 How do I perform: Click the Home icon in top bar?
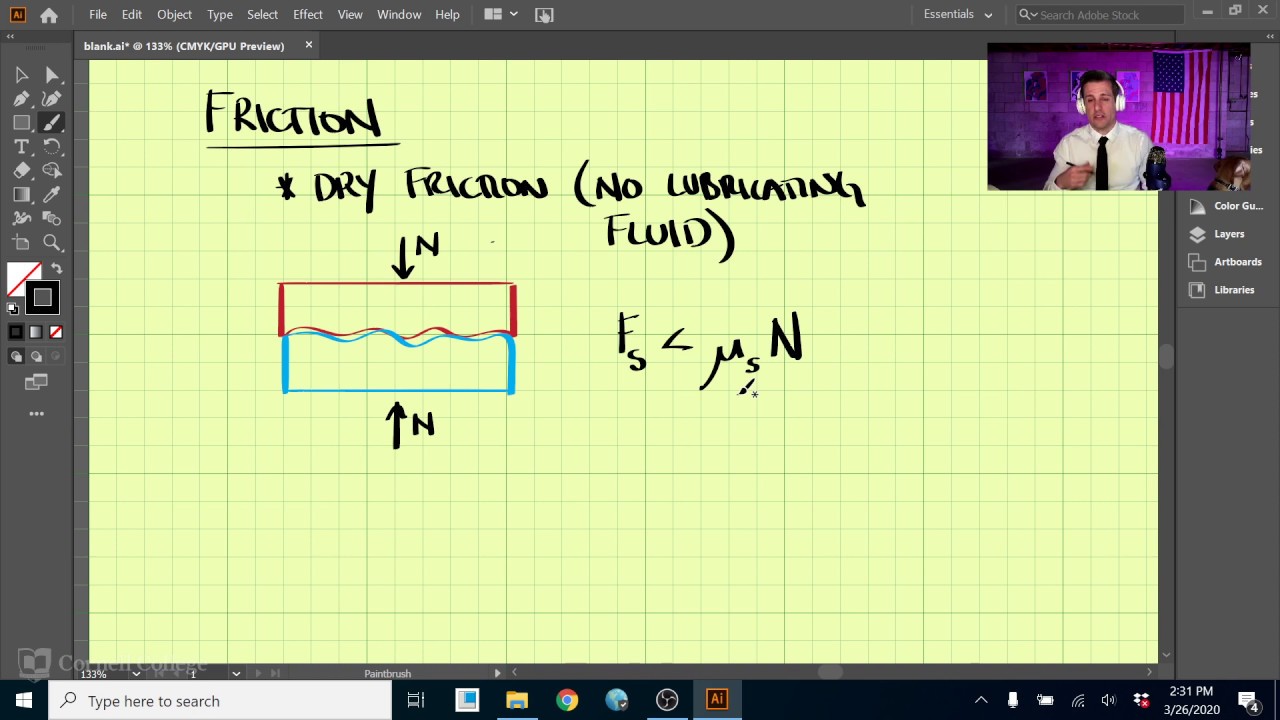pyautogui.click(x=48, y=15)
